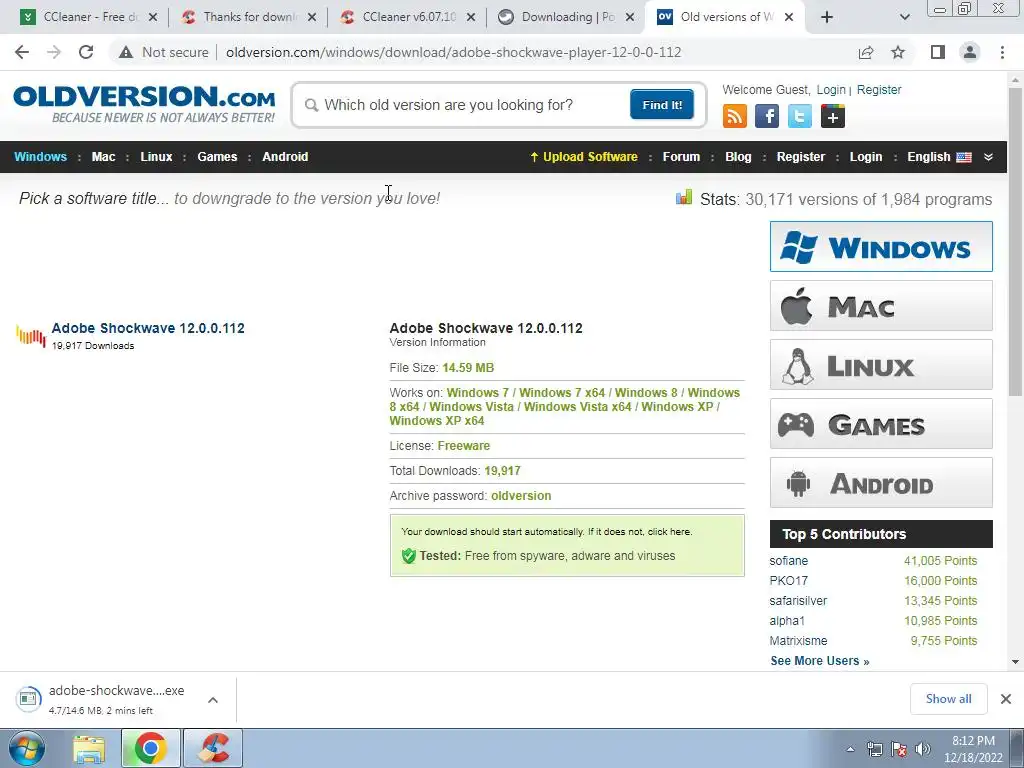
Task: Select Android in the navigation bar
Action: [x=285, y=157]
